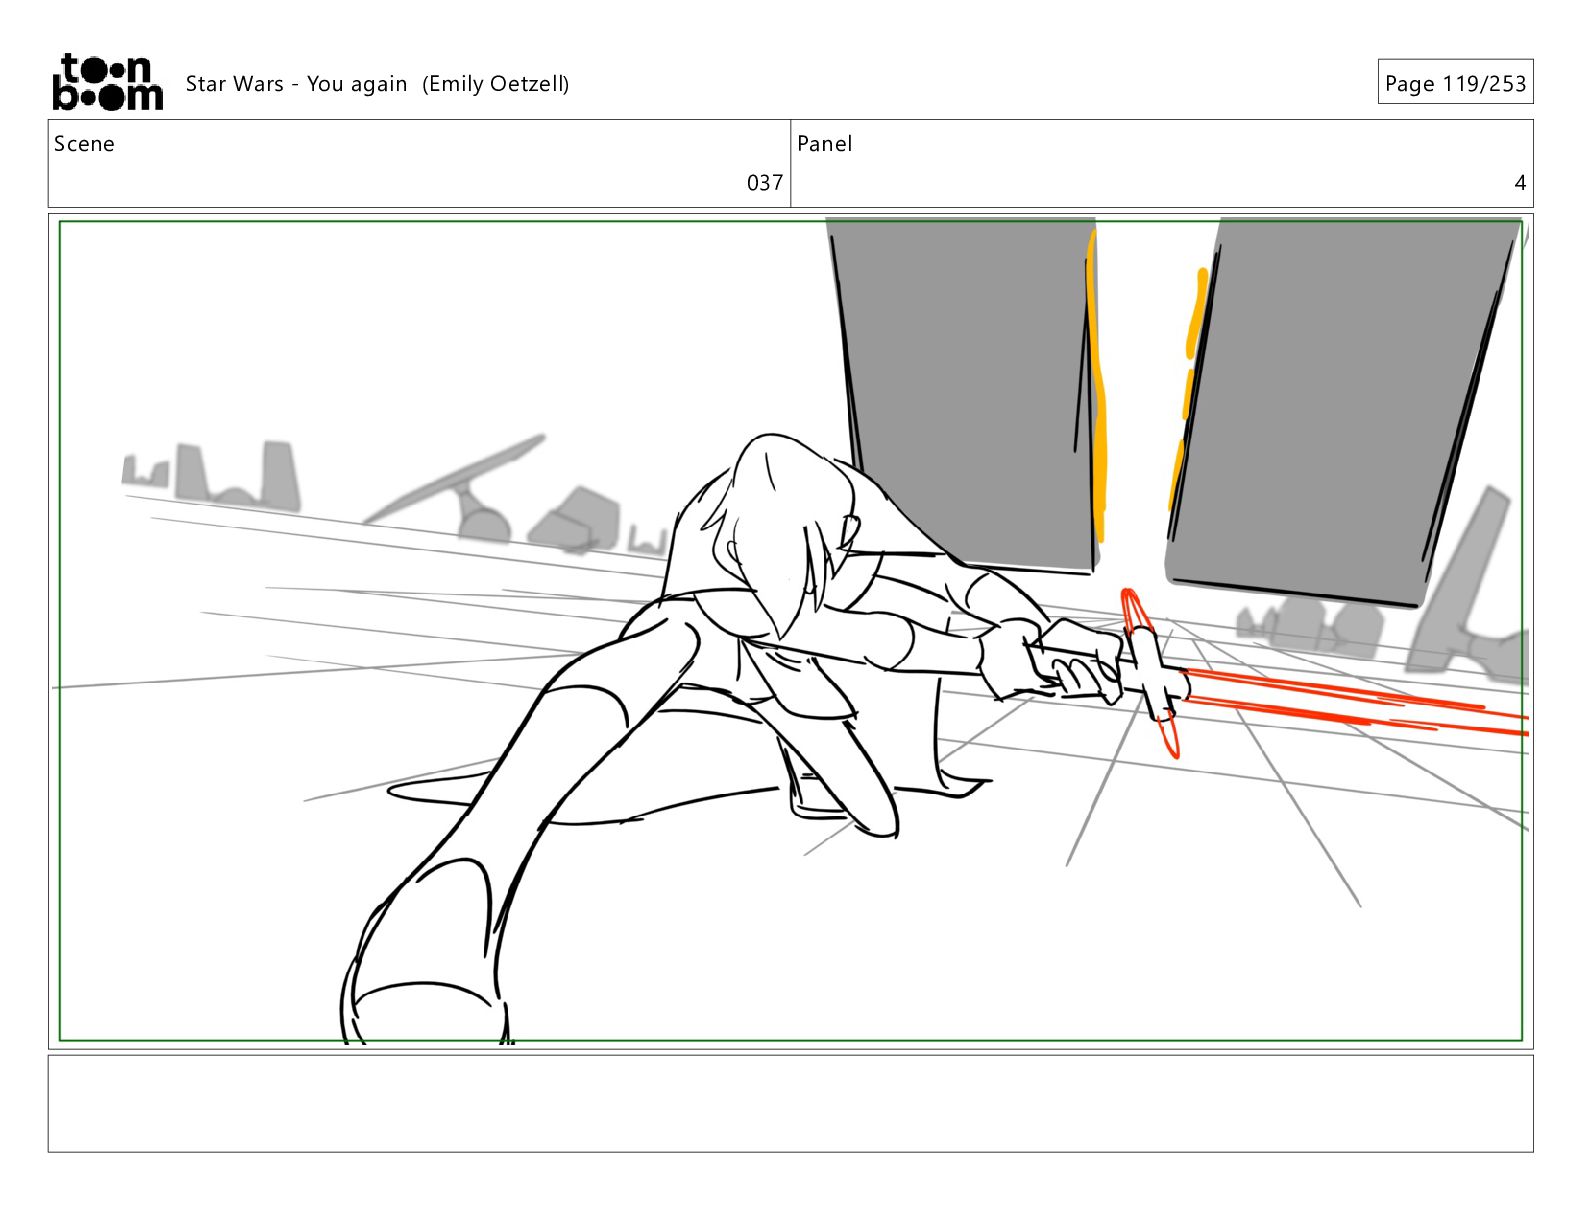Click the 'Scene' label
1584x1224 pixels.
pos(84,144)
